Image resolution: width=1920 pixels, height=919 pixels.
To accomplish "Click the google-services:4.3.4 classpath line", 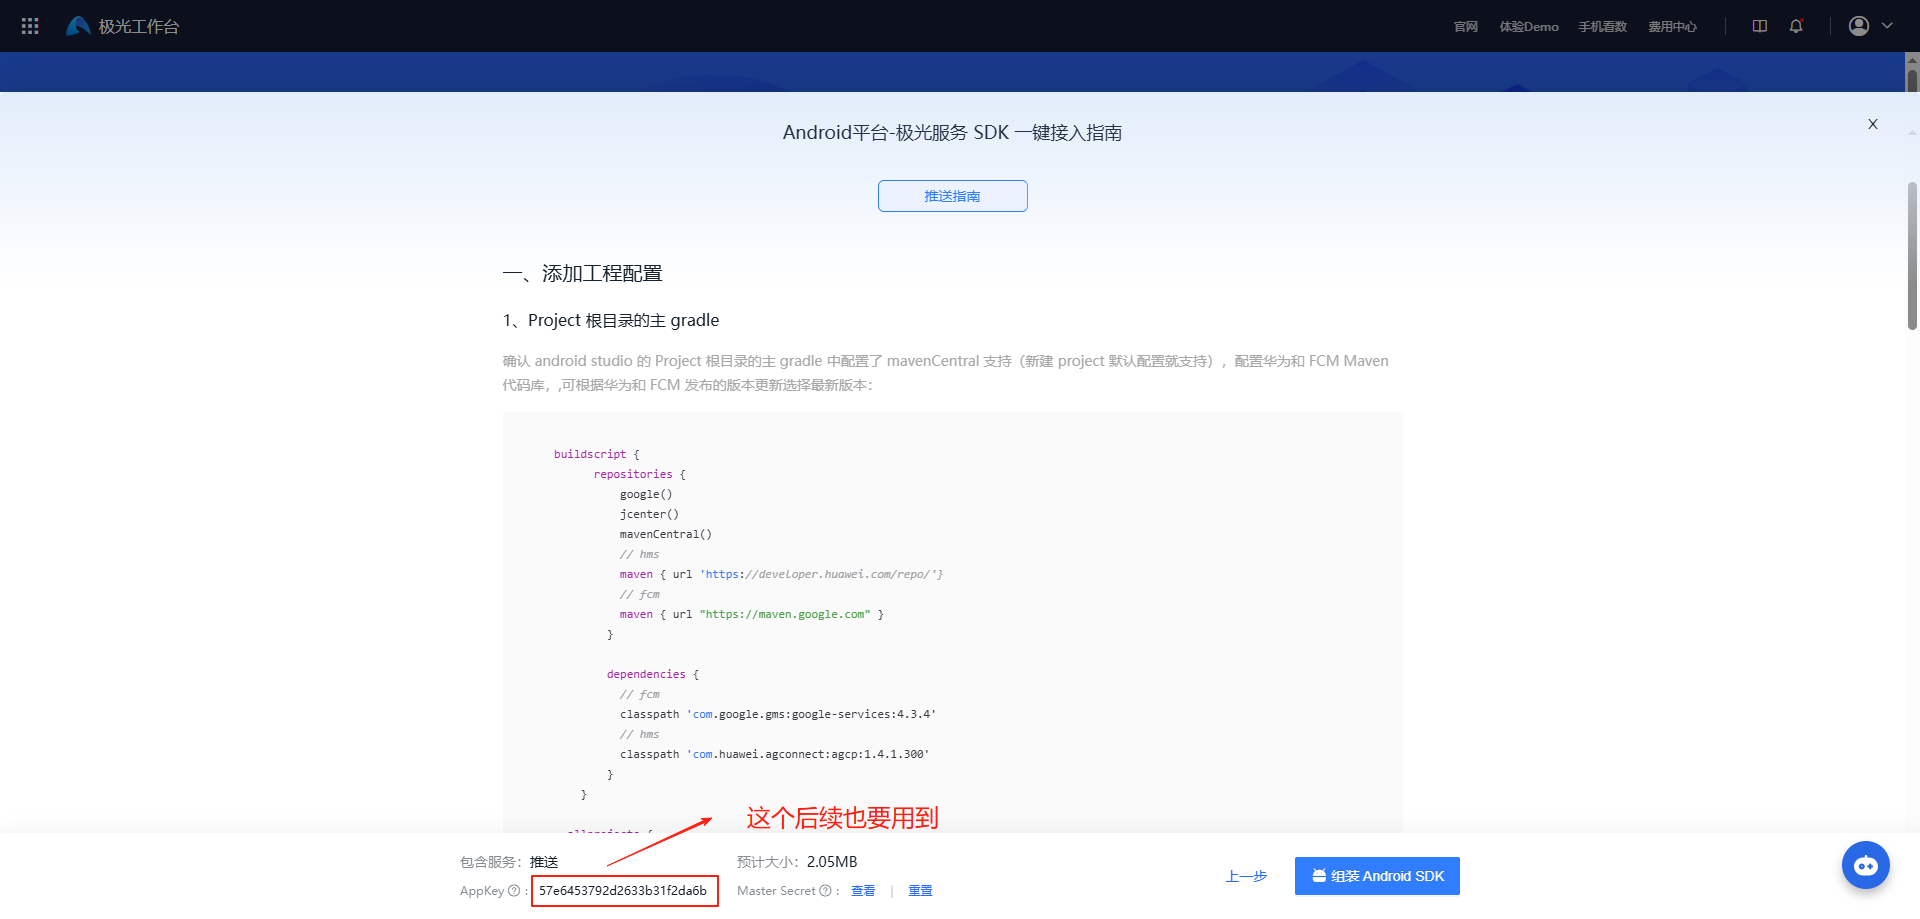I will (777, 714).
